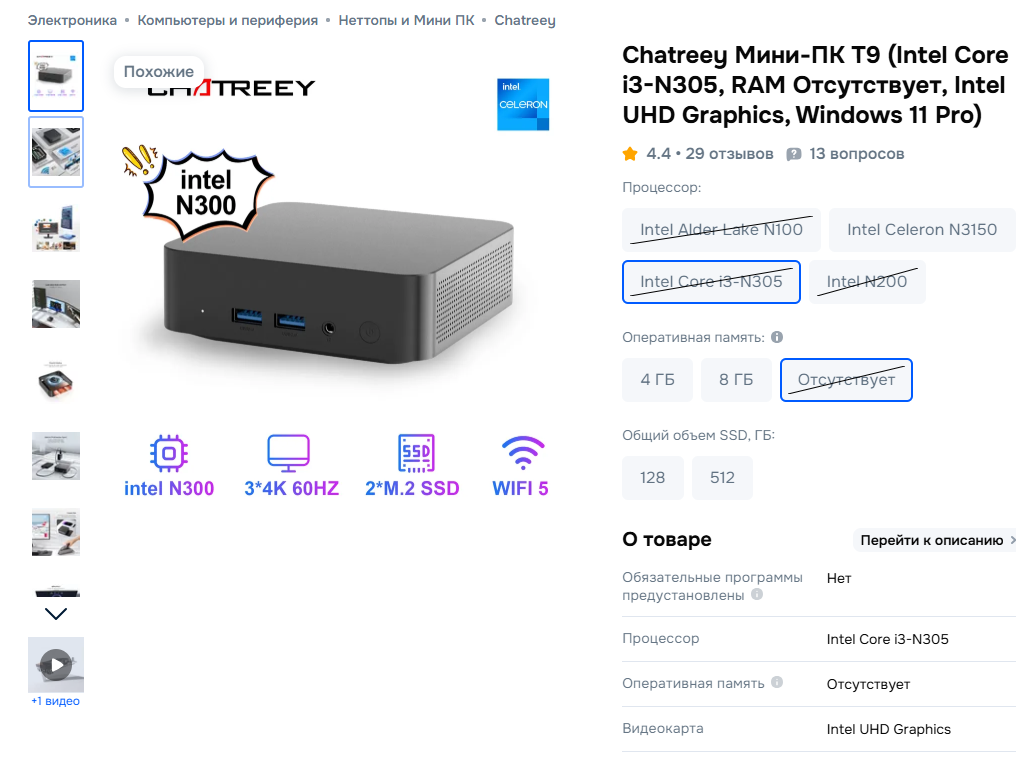Click the Intel Celeron badge on image
Viewport: 1016px width, 765px height.
tap(523, 104)
